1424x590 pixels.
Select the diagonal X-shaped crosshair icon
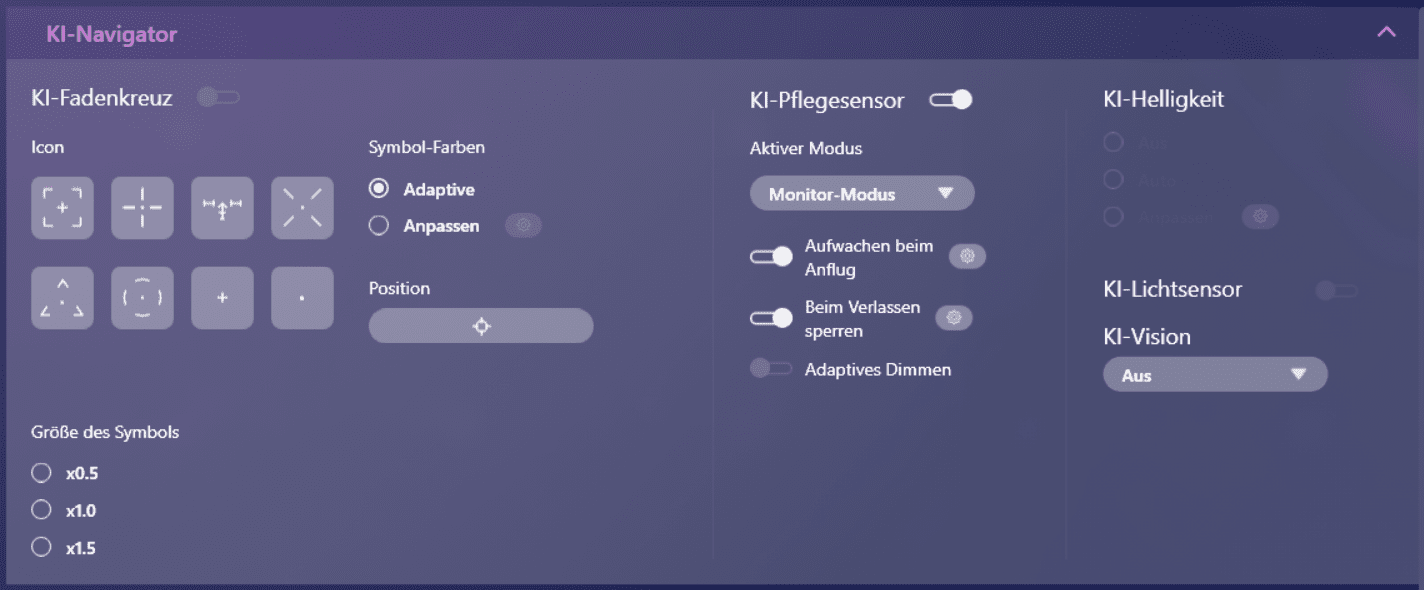[x=302, y=208]
